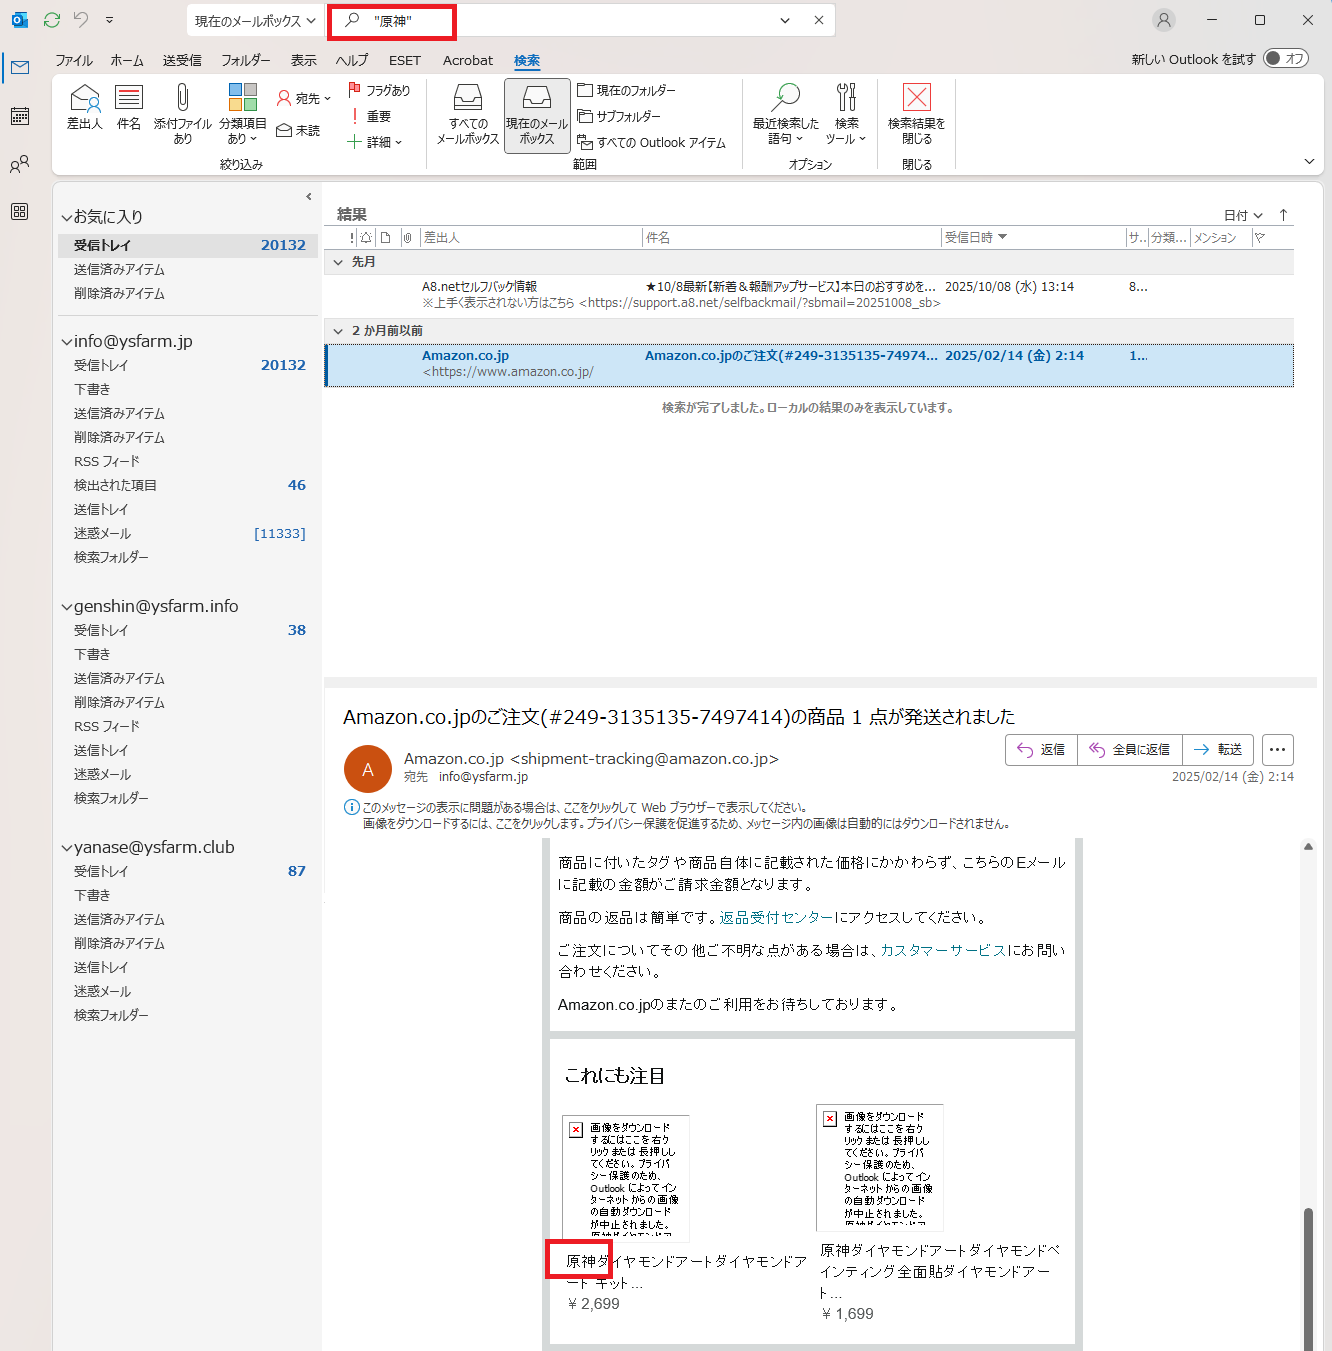Open the Current Mailbox scope dropdown
The height and width of the screenshot is (1351, 1332).
click(254, 21)
